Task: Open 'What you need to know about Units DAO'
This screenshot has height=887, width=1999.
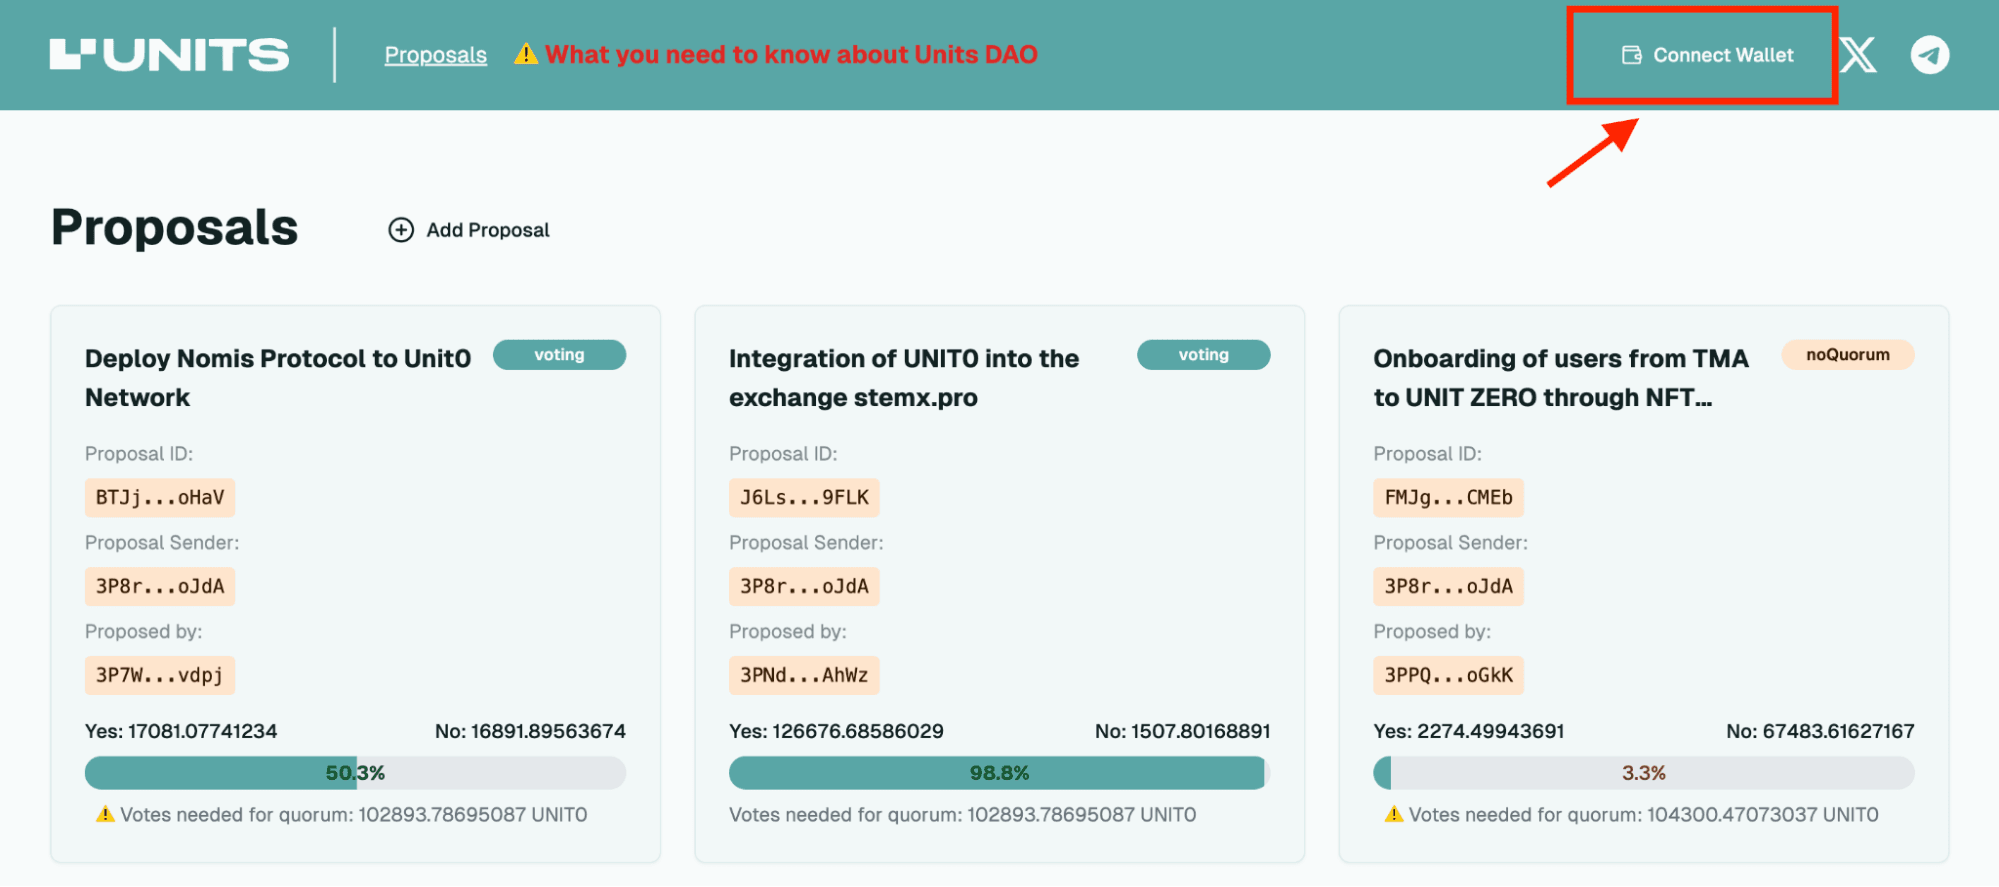Action: pos(791,54)
